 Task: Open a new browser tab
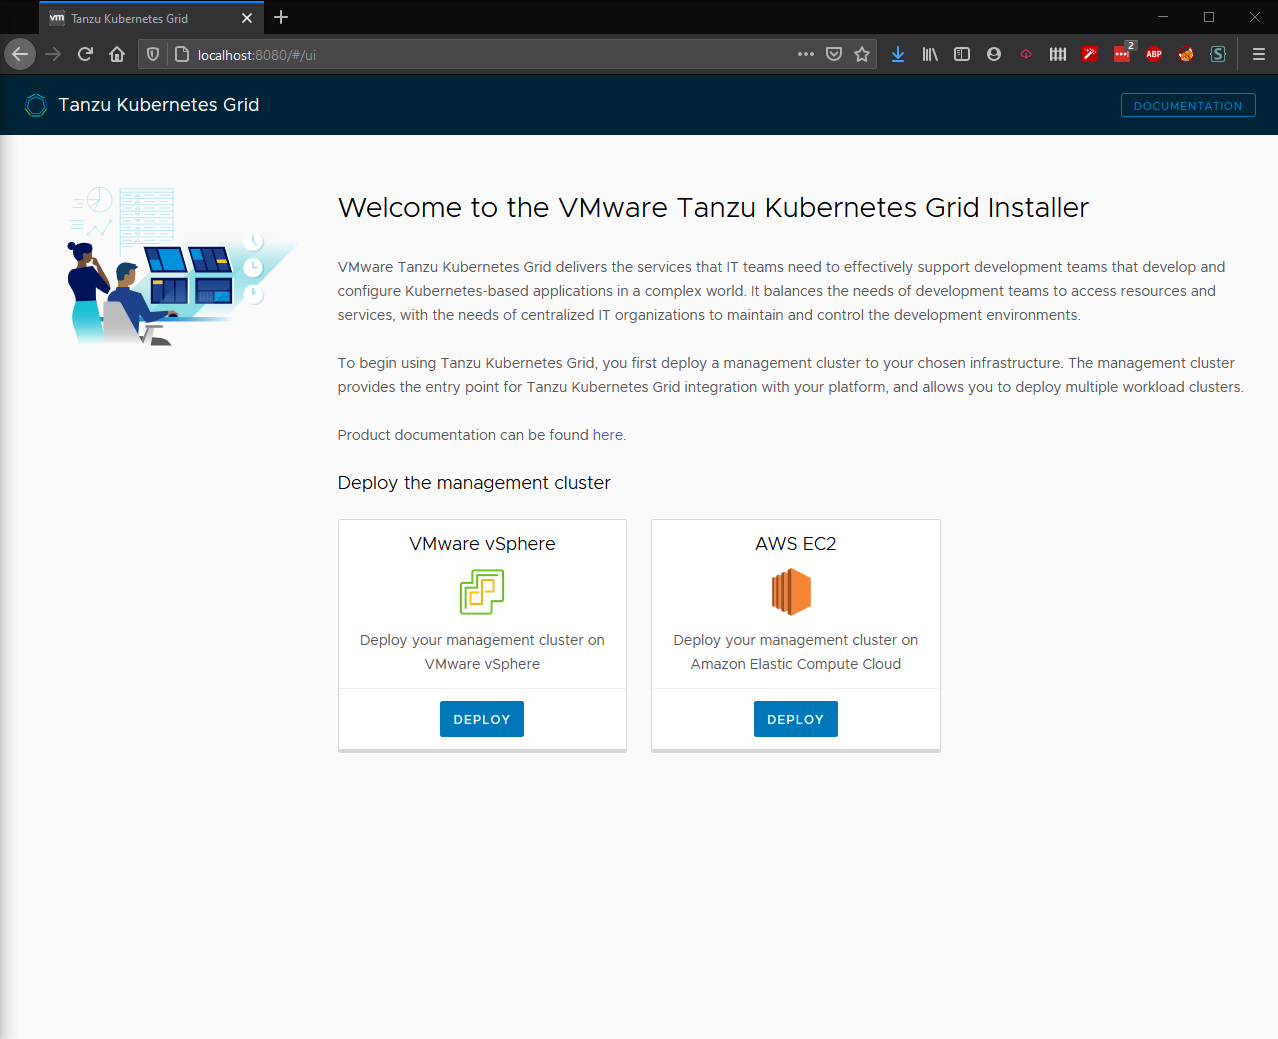pyautogui.click(x=281, y=17)
